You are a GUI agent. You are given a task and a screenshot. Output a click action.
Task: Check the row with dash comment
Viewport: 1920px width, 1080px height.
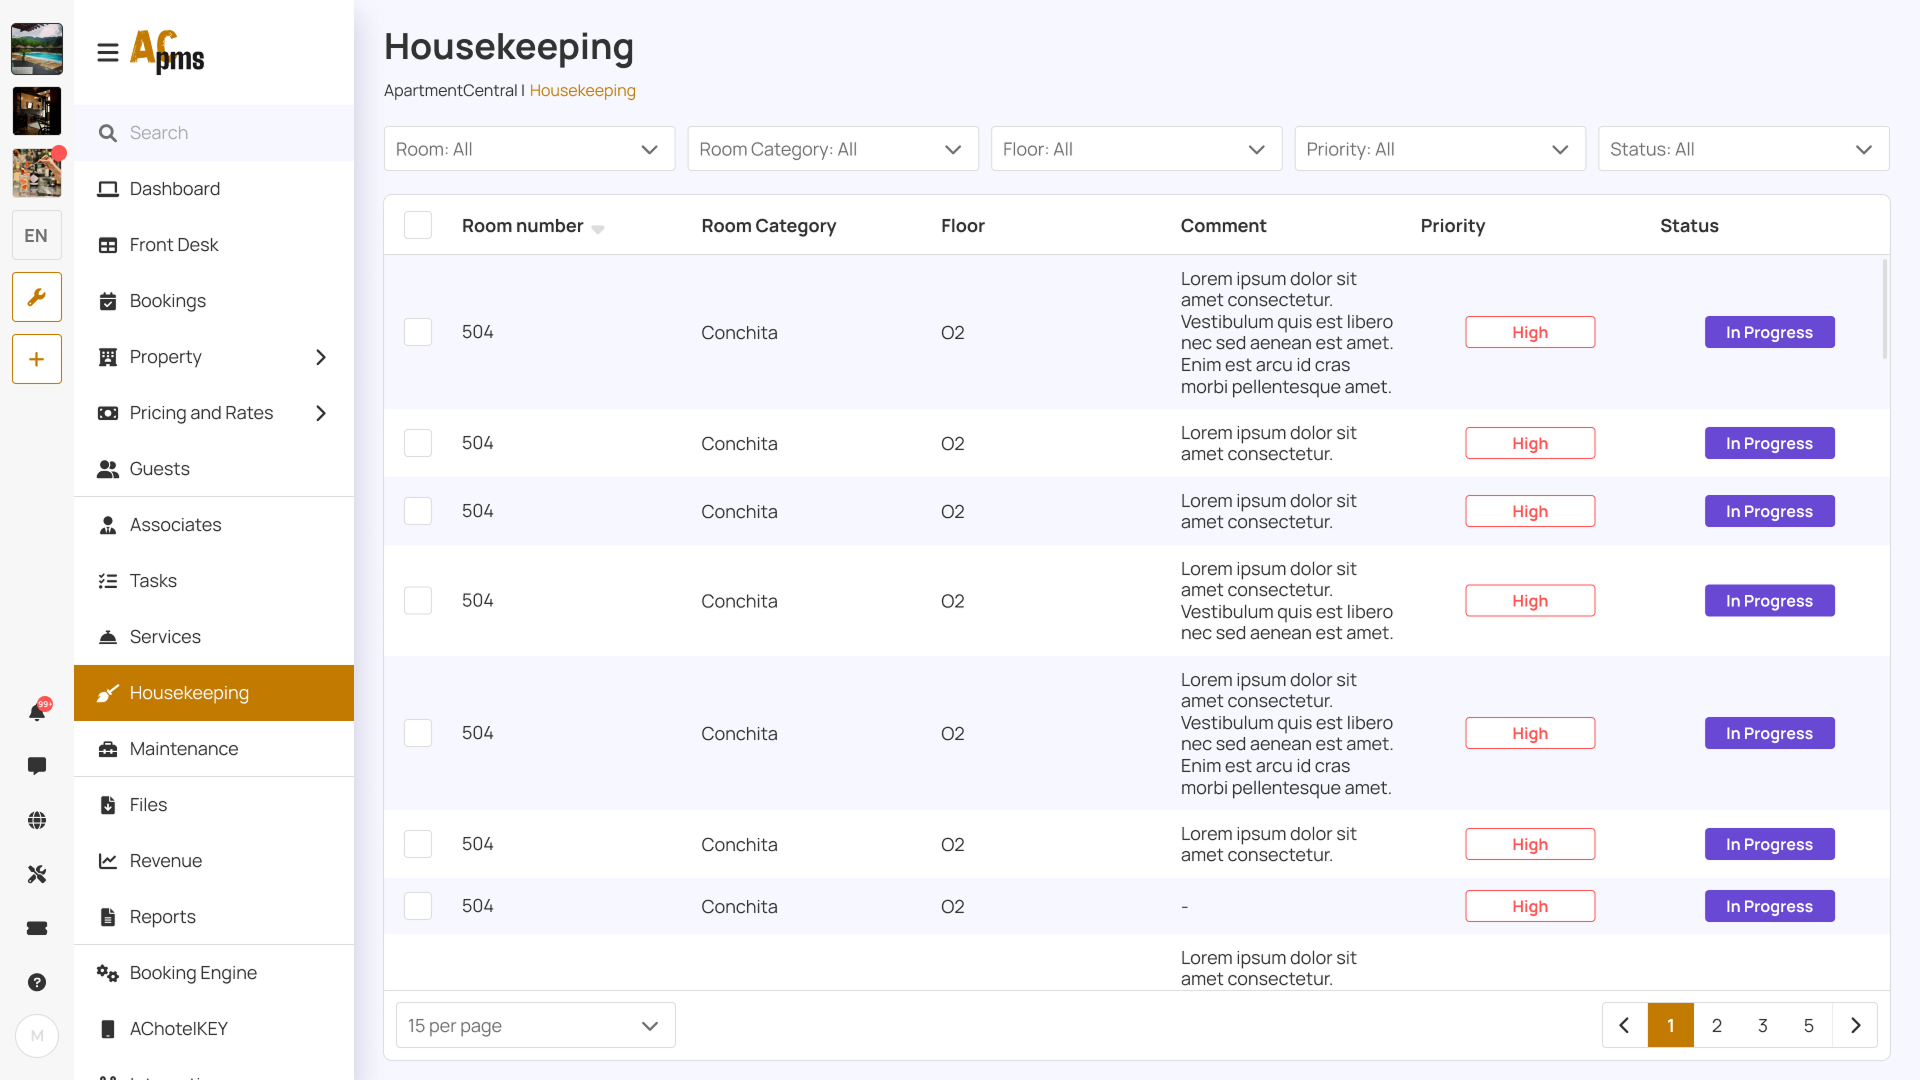click(418, 906)
